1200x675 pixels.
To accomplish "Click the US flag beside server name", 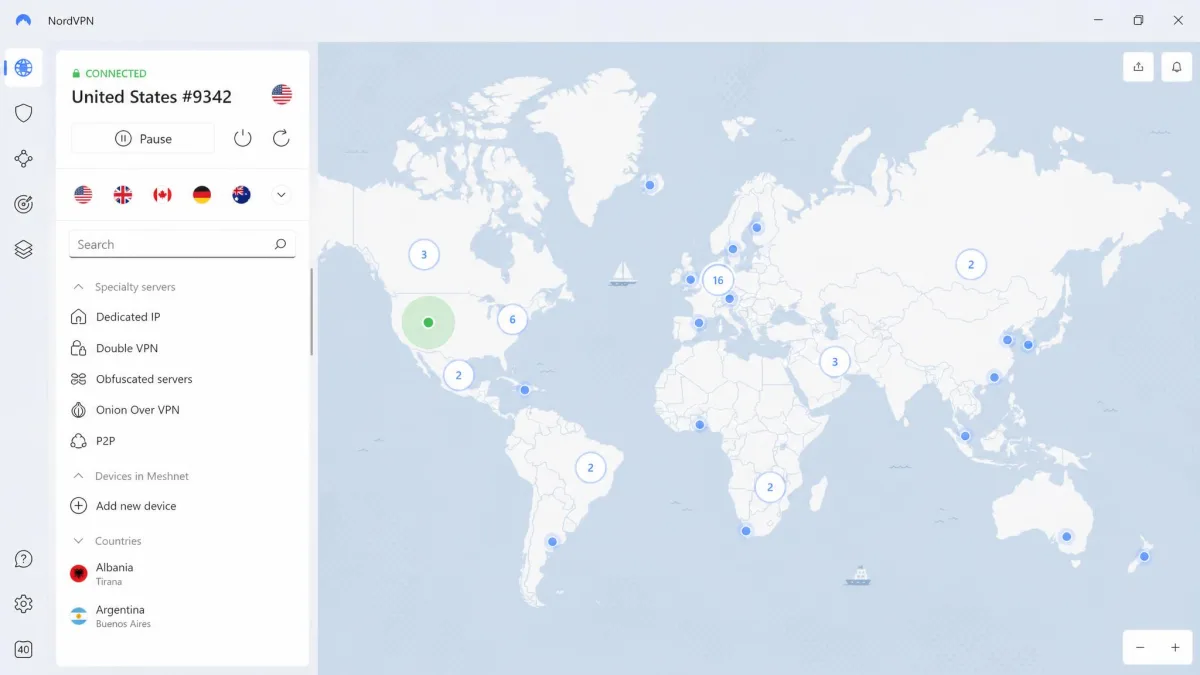I will [x=282, y=95].
